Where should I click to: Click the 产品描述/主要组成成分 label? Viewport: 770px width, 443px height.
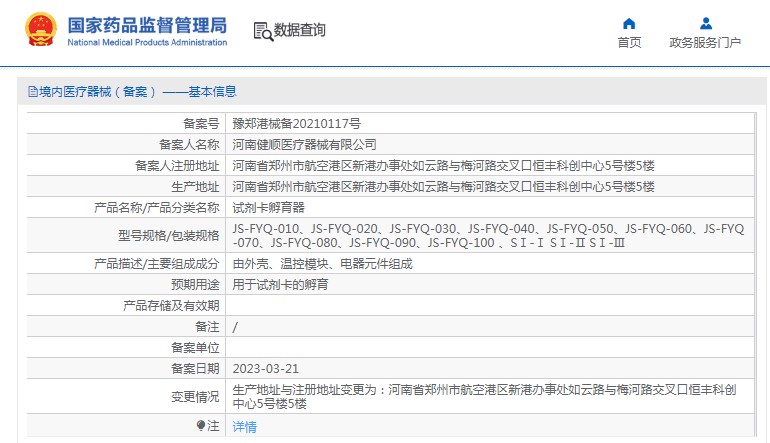click(156, 264)
